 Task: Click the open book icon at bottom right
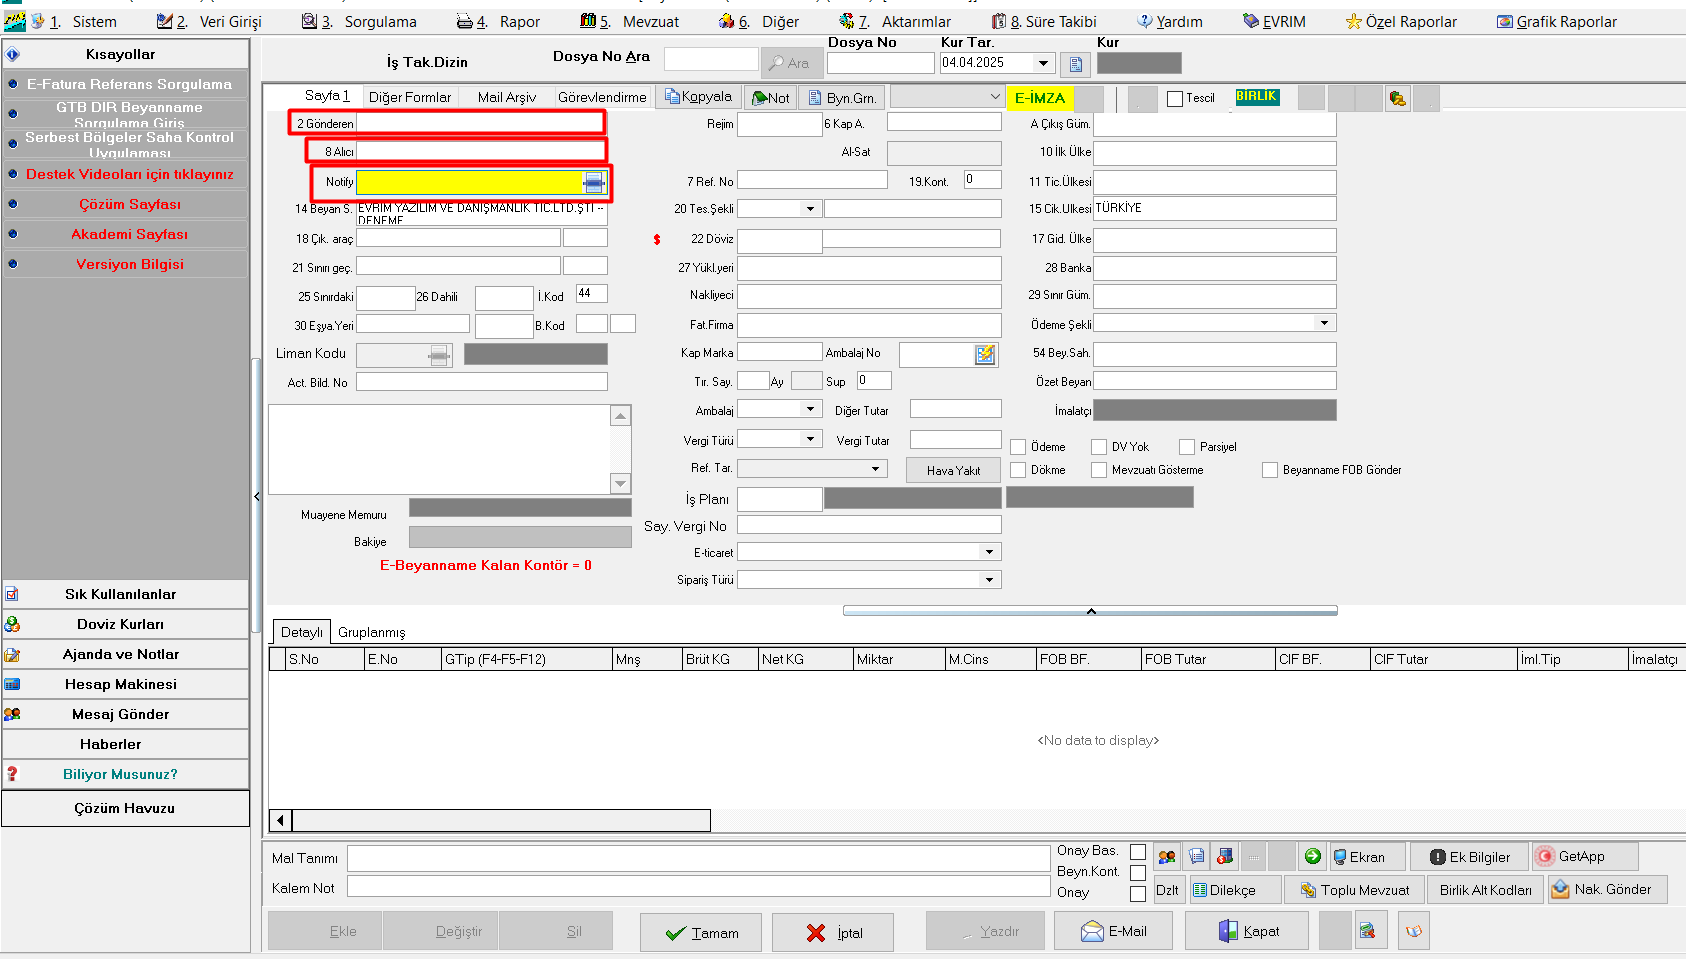(x=1413, y=931)
